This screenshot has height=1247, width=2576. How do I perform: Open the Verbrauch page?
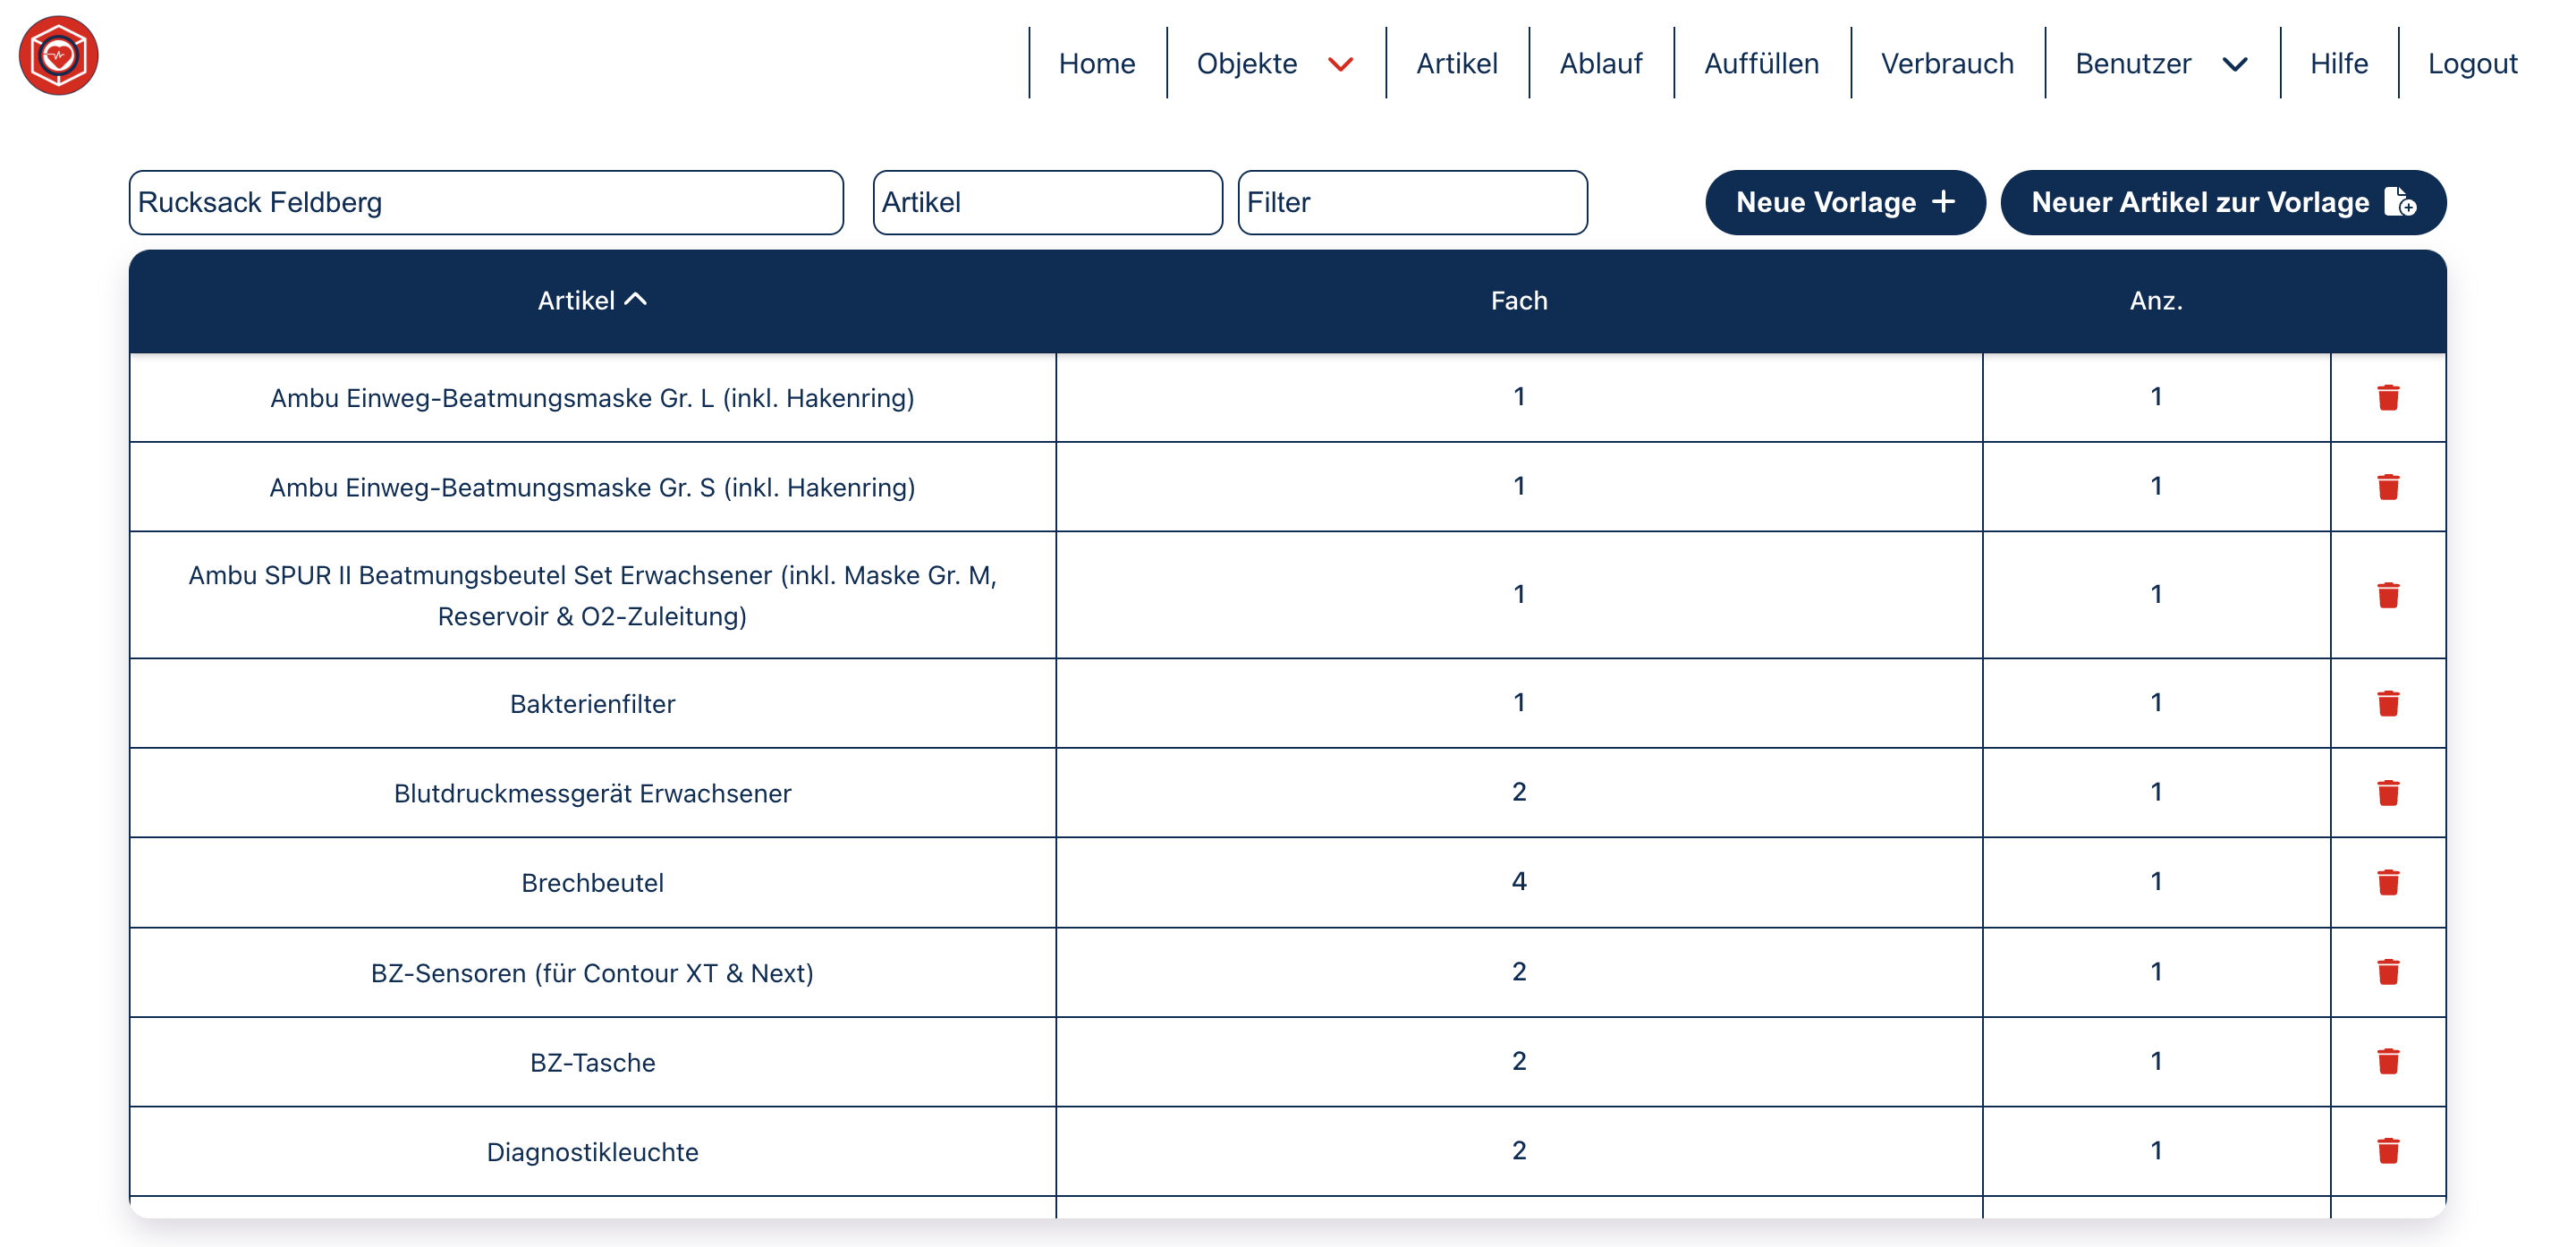click(1946, 64)
